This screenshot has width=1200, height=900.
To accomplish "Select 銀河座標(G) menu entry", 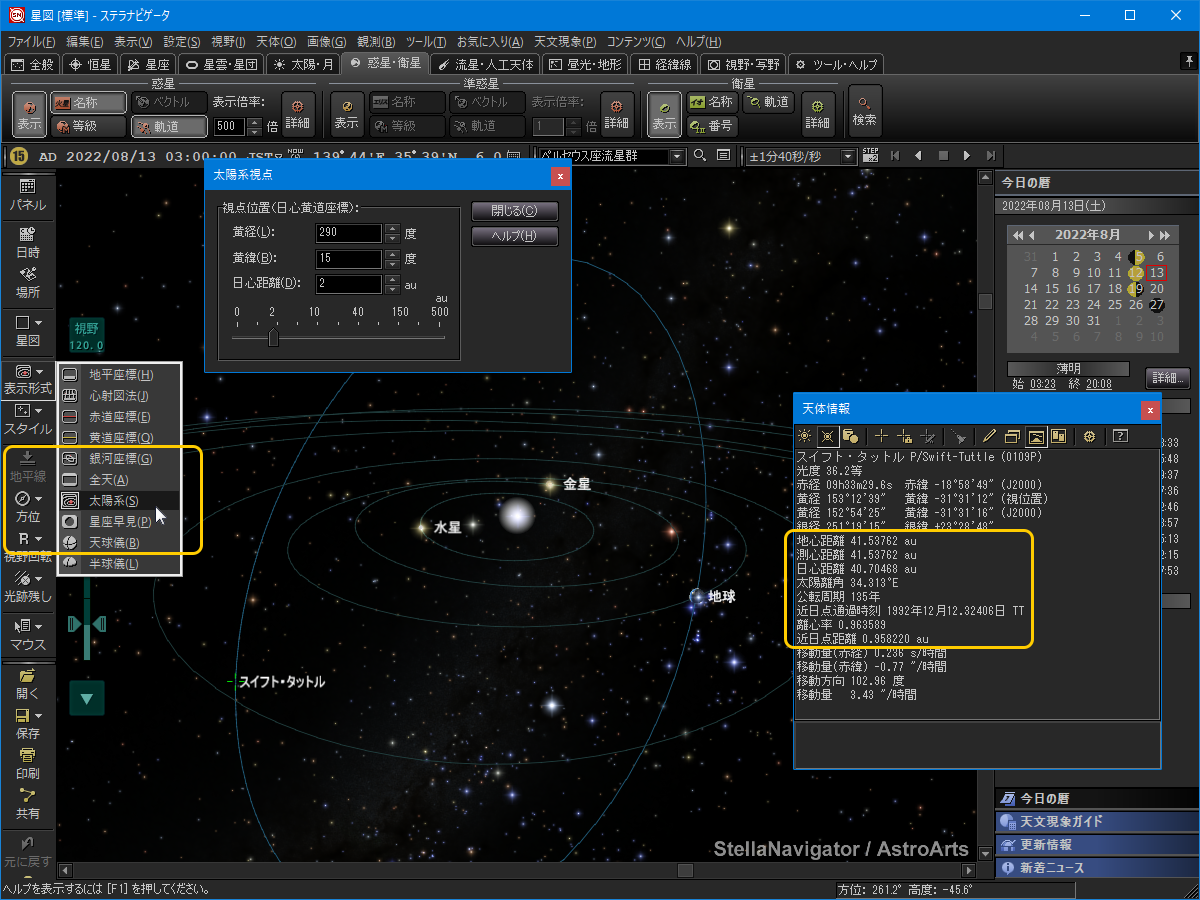I will point(119,458).
